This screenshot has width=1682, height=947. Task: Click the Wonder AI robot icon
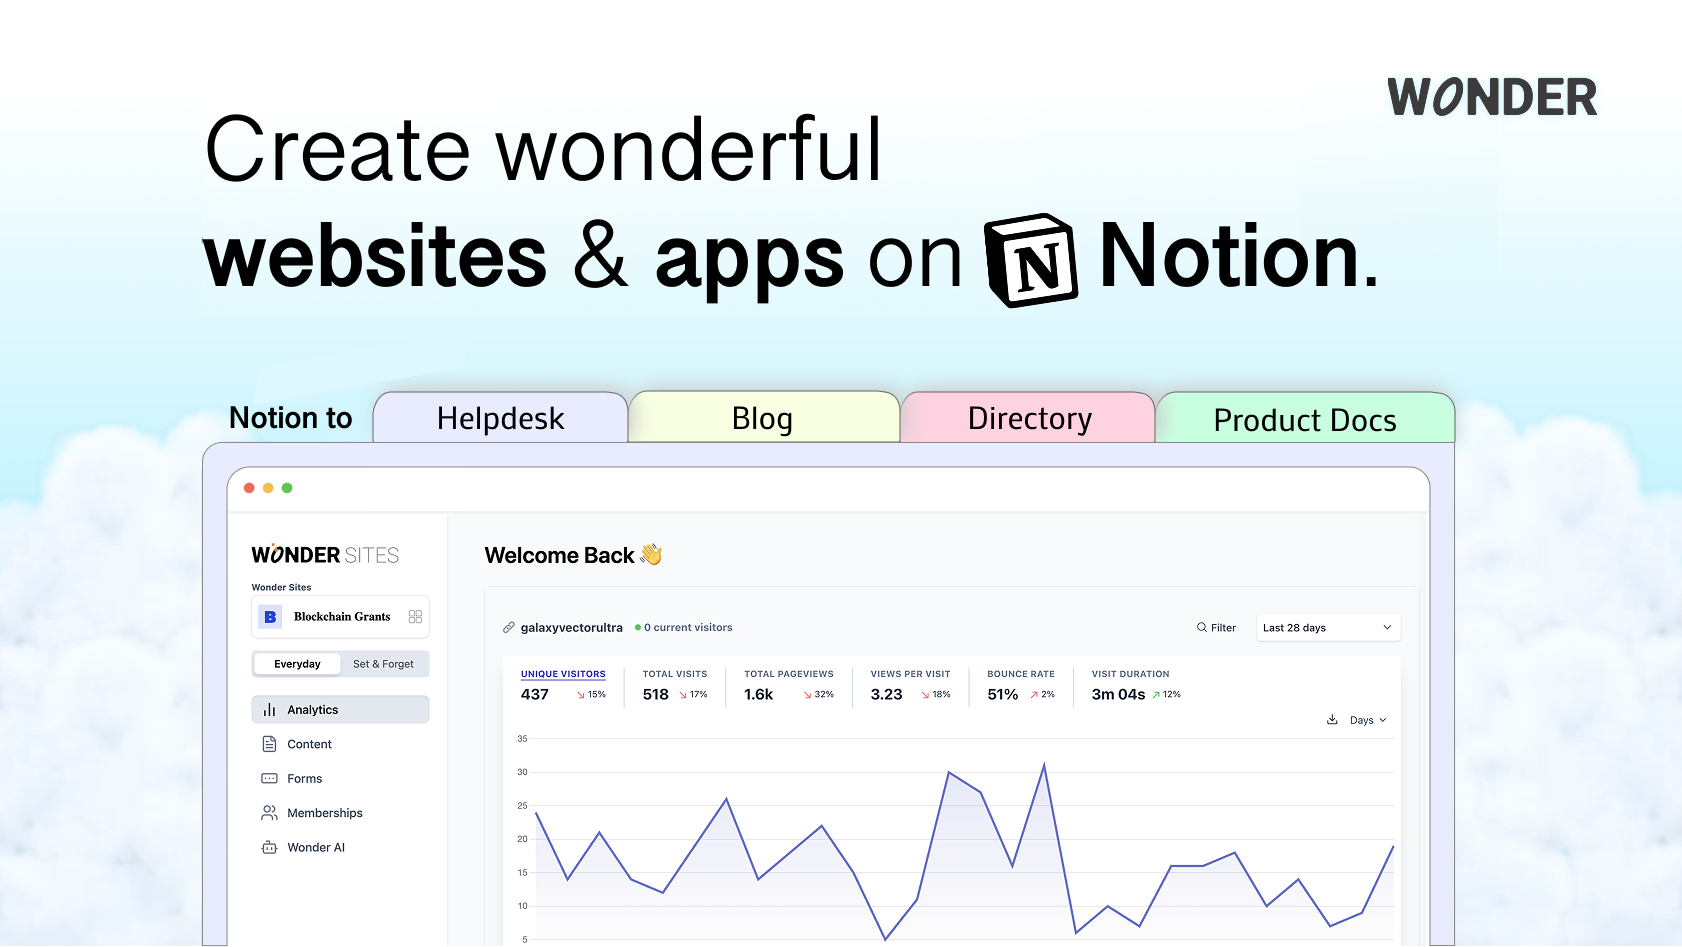[269, 848]
